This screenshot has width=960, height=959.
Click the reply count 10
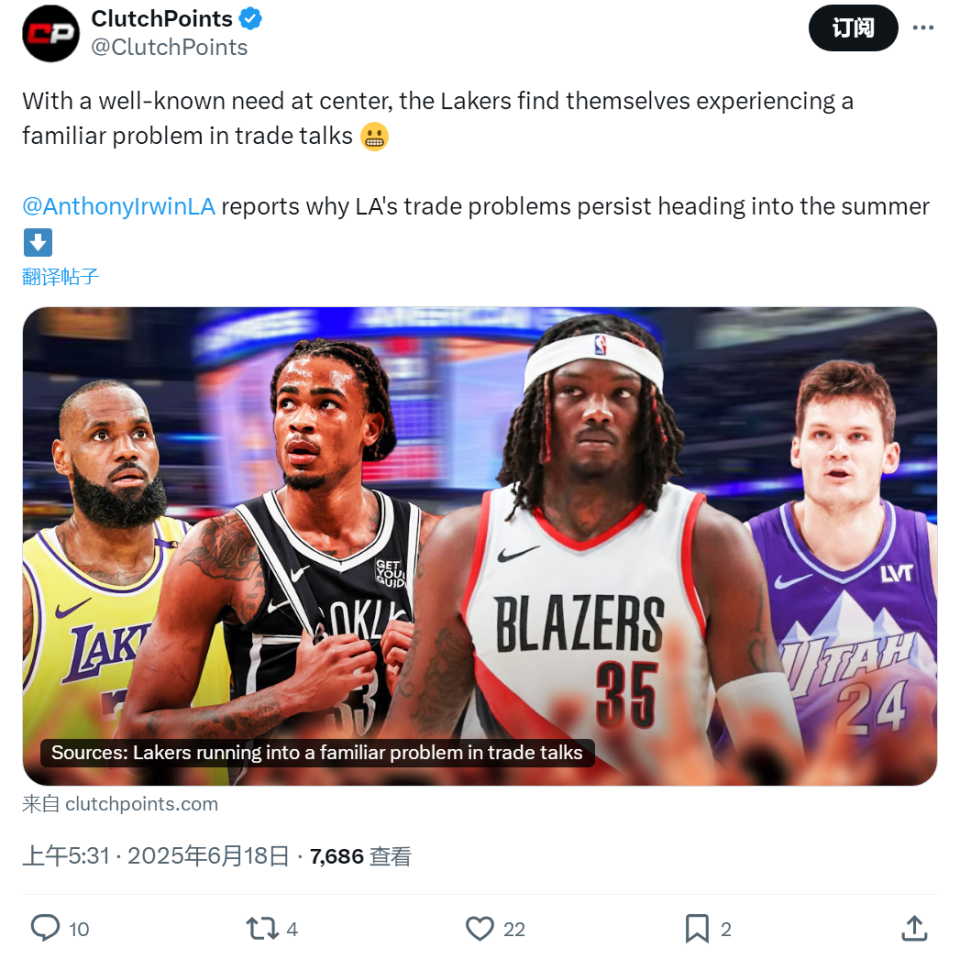point(79,929)
